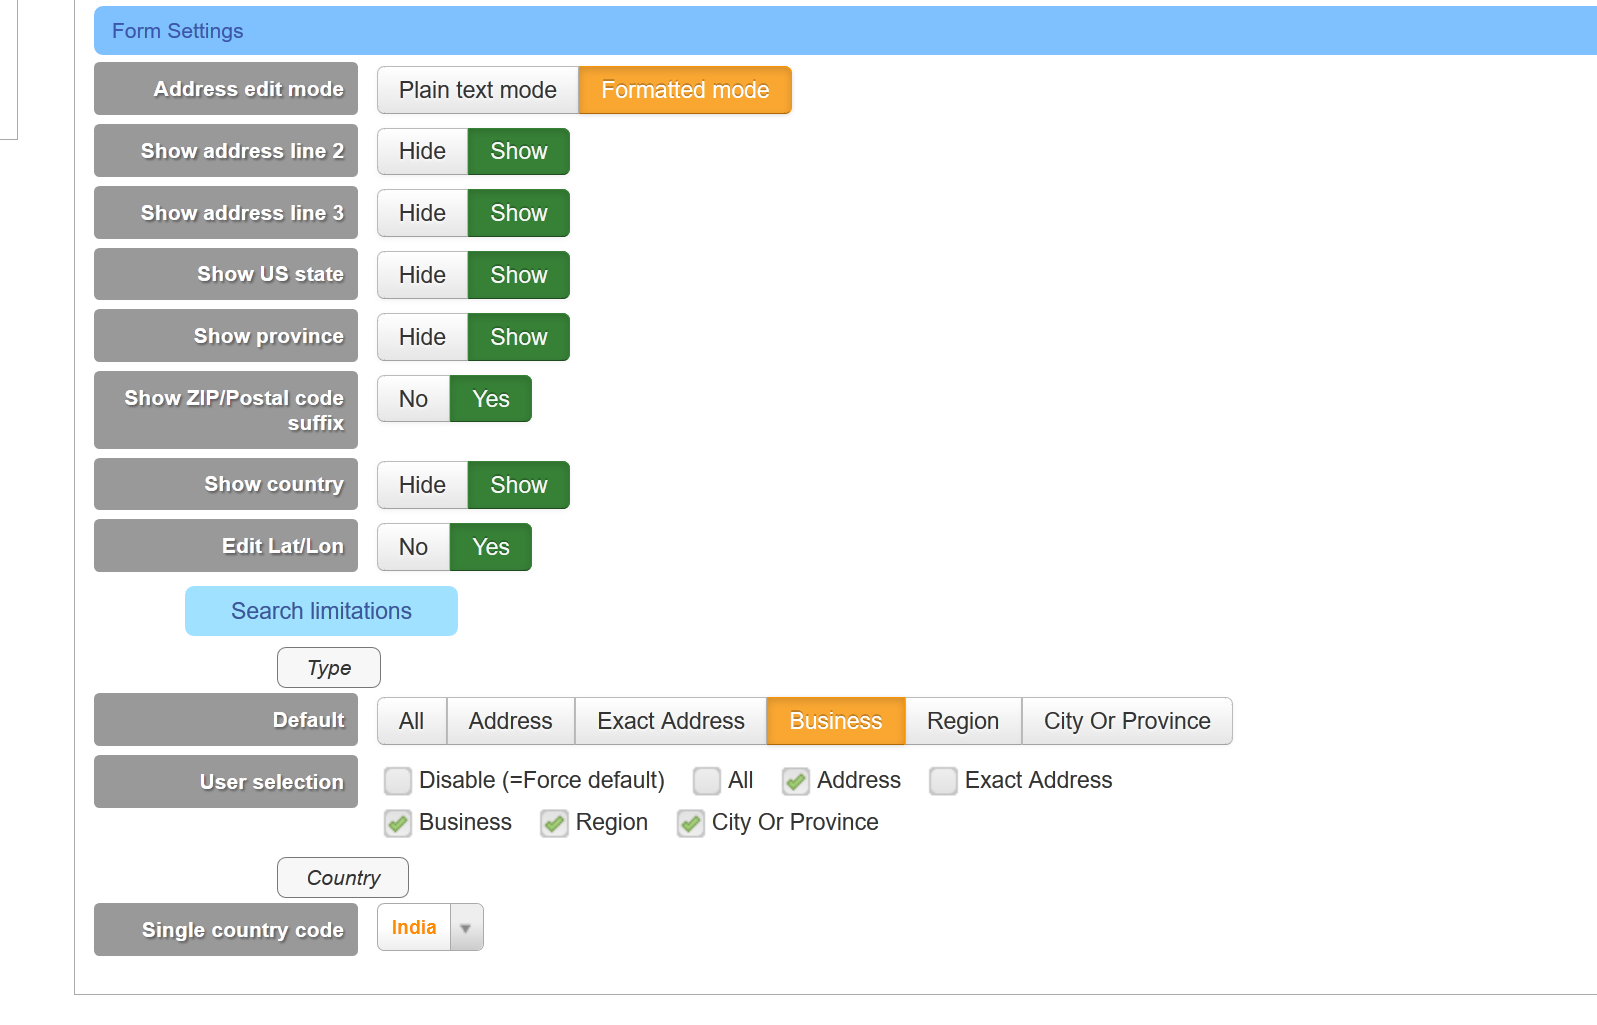Click the Default label
This screenshot has width=1597, height=1025.
(226, 720)
